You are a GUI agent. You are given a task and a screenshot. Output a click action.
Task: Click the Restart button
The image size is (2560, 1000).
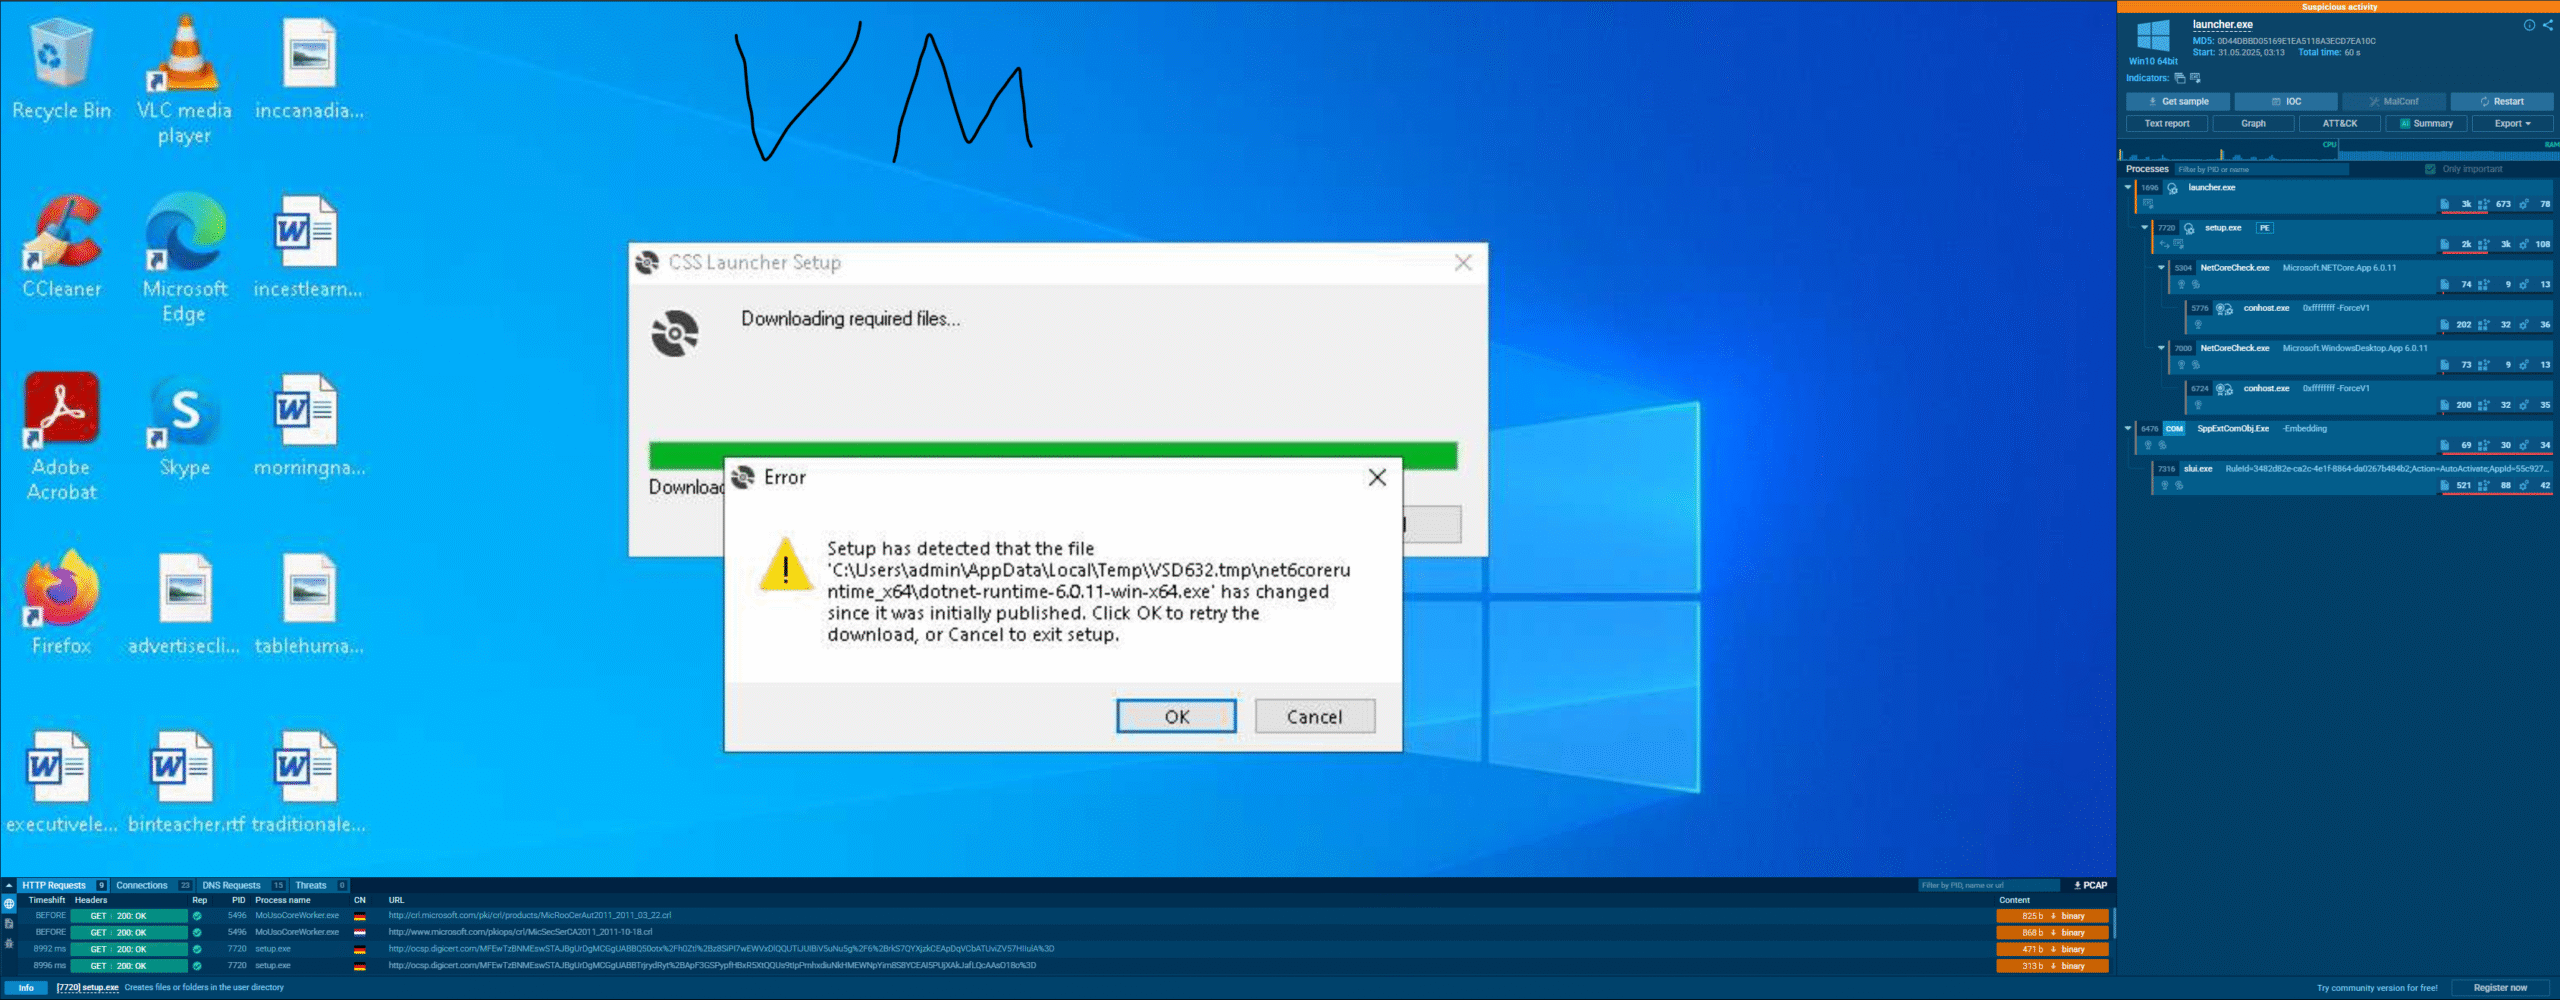[2502, 102]
